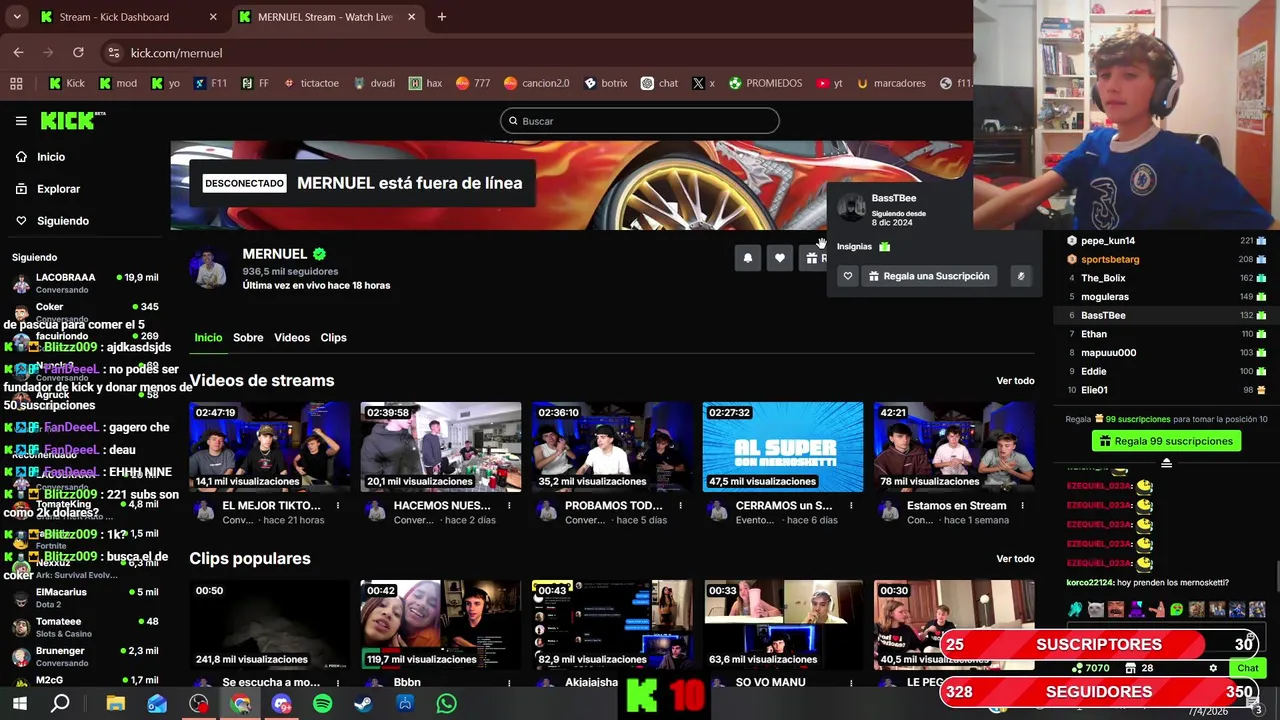1280x720 pixels.
Task: Open options menu for EL MEJOR TIKTO video
Action: coord(338,506)
